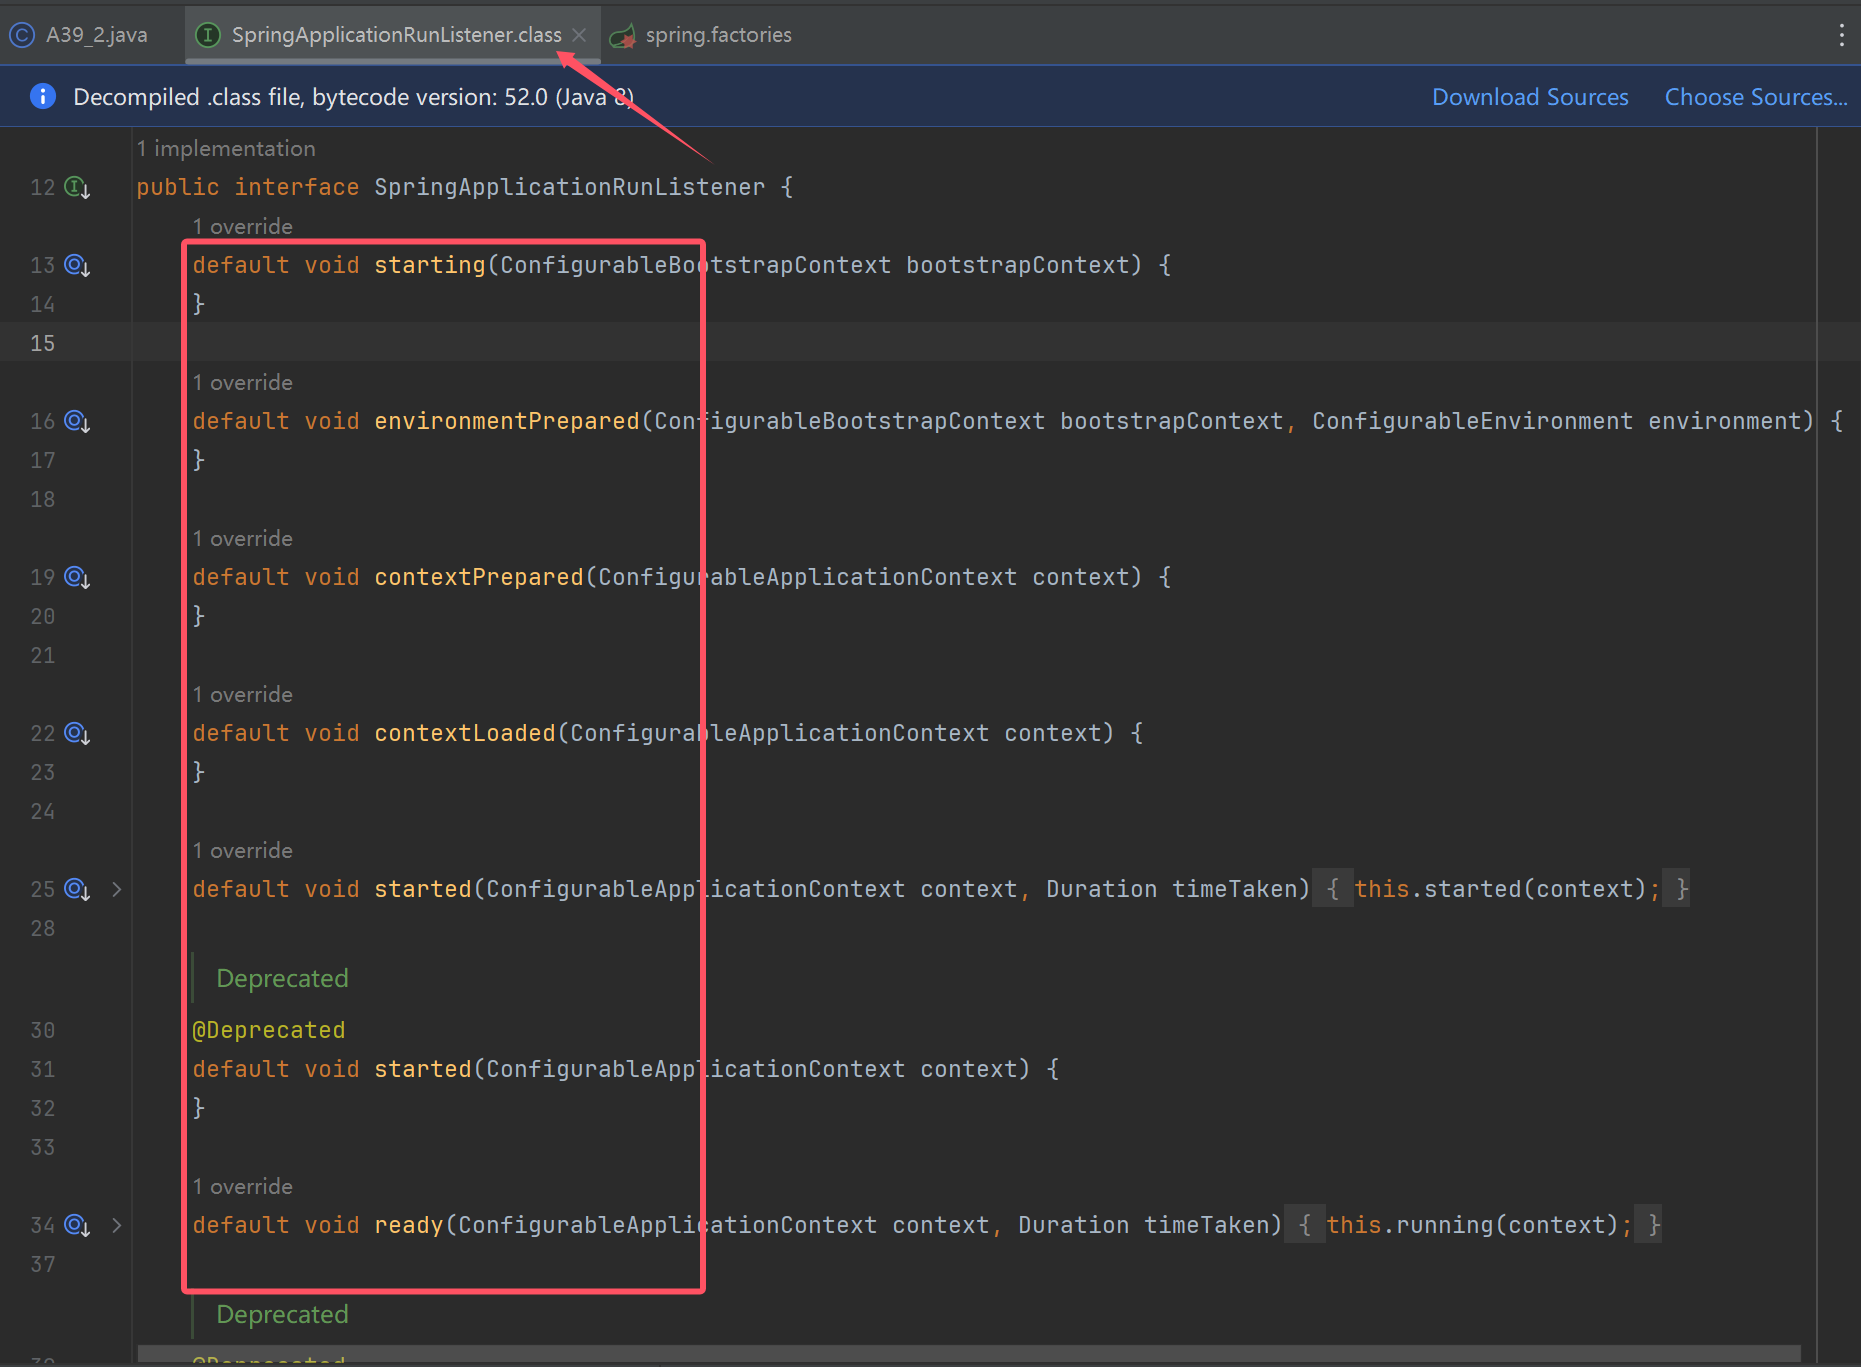The height and width of the screenshot is (1367, 1861).
Task: Click the deprecated 'started' method name on line 31
Action: pyautogui.click(x=423, y=1069)
